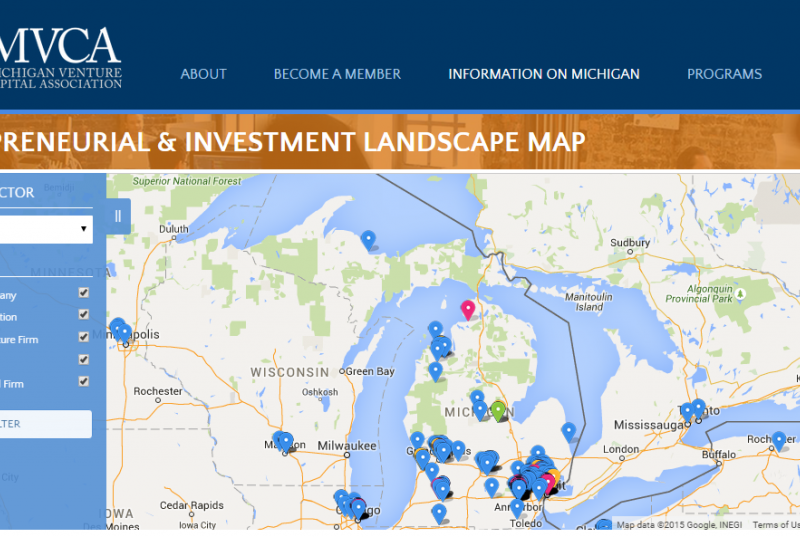Click the Terms of Use map link
Viewport: 800px width, 537px height.
coord(776,524)
